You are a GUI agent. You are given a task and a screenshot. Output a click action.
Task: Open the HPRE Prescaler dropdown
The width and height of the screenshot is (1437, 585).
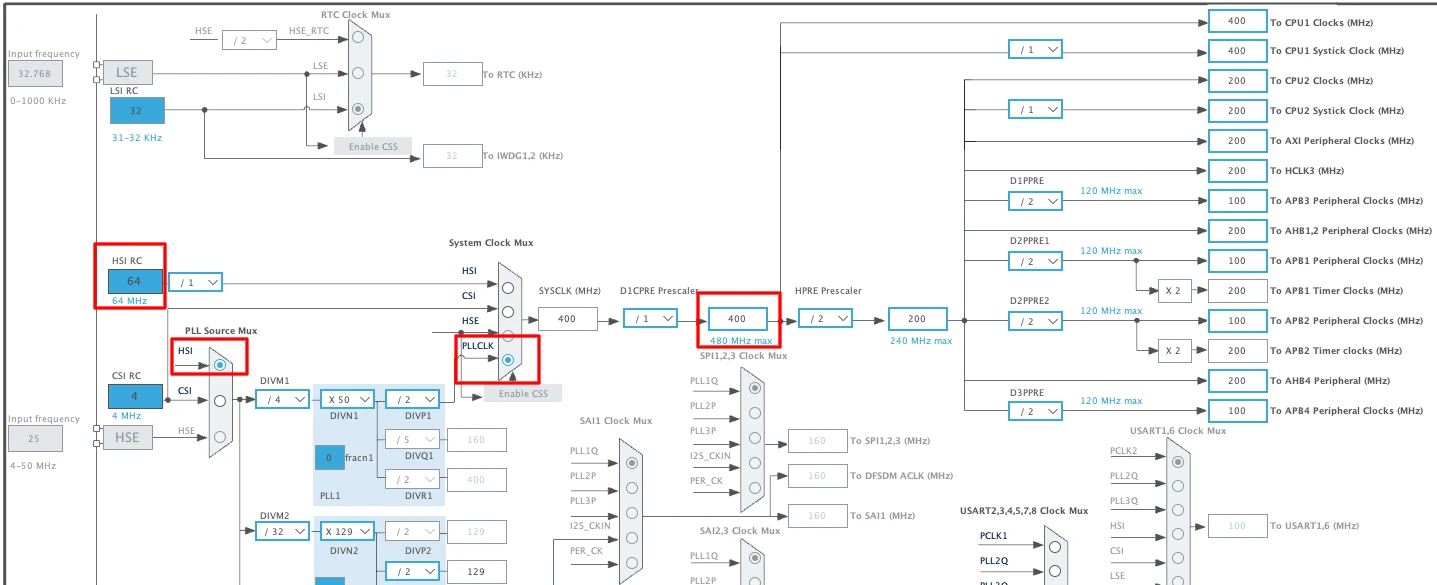pyautogui.click(x=825, y=318)
